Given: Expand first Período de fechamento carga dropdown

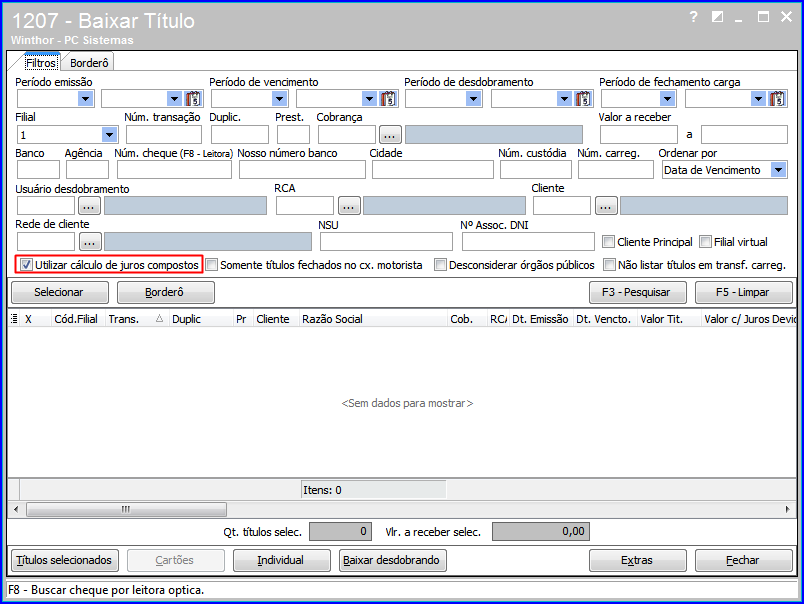Looking at the screenshot, I should (667, 98).
